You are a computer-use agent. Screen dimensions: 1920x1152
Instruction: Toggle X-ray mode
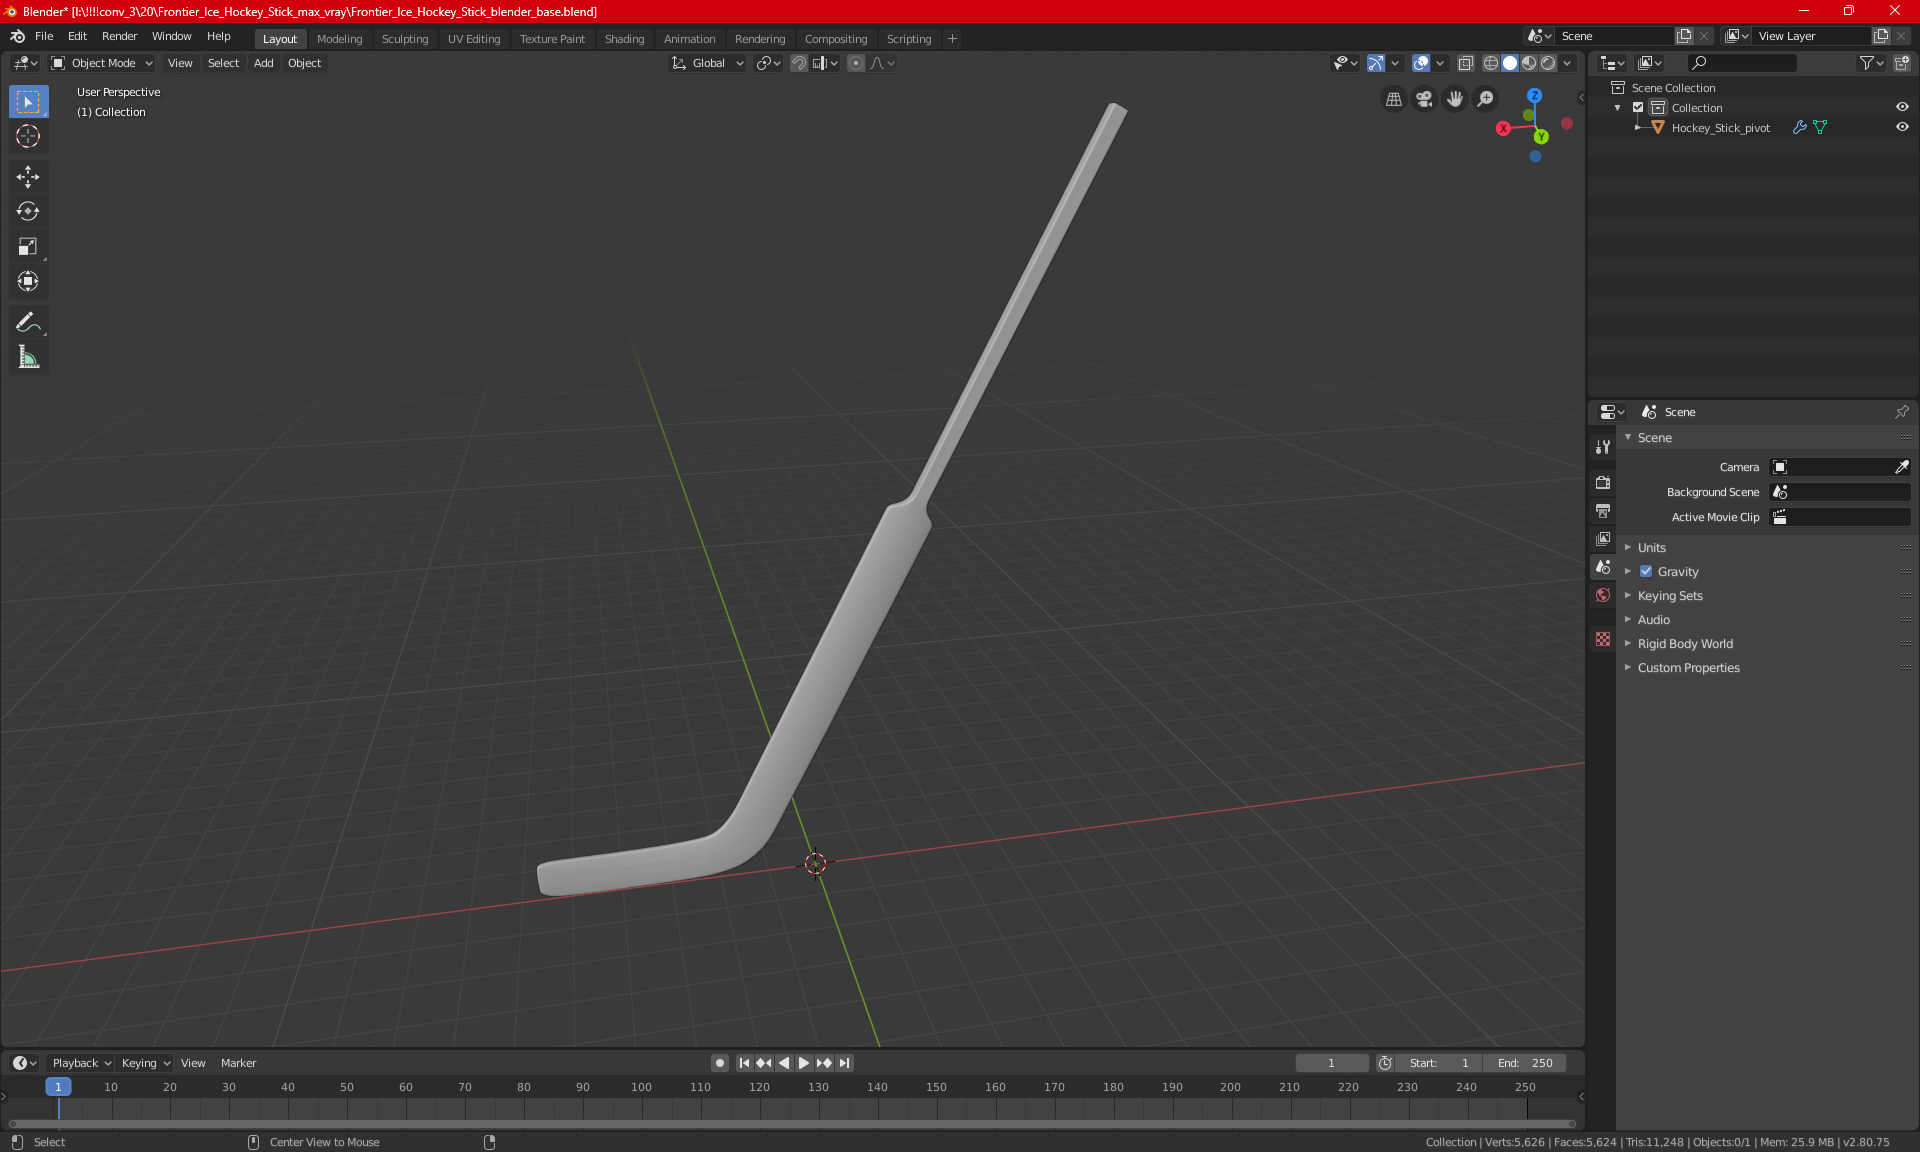1465,63
